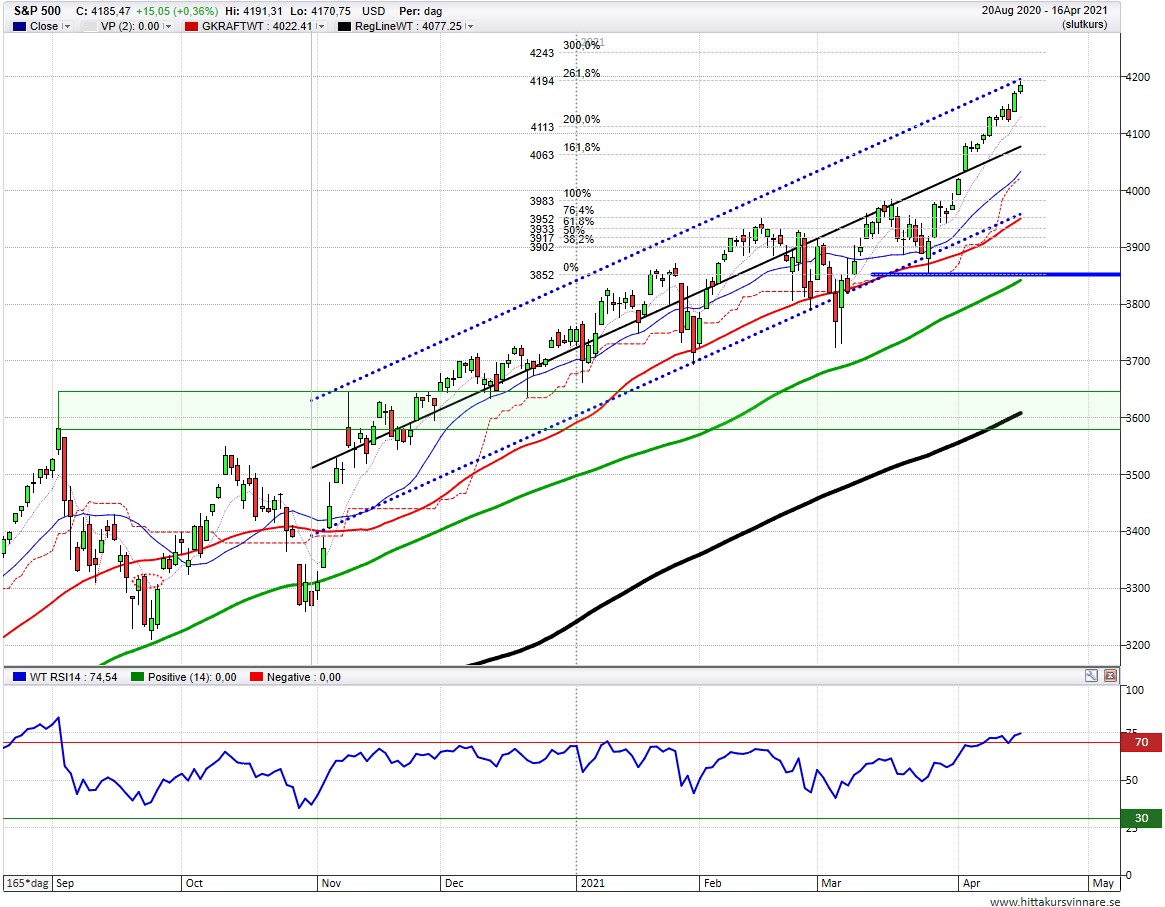Expand the VP (2) indicator dropdown arrow
The image size is (1165, 907).
point(167,26)
